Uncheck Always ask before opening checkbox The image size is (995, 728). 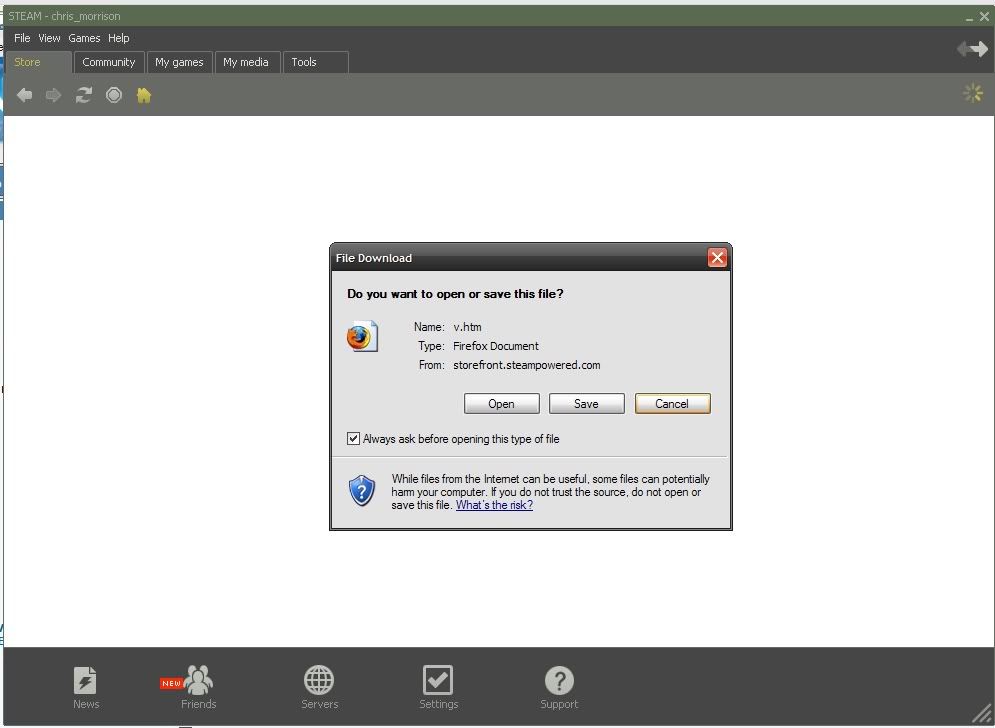tap(353, 439)
